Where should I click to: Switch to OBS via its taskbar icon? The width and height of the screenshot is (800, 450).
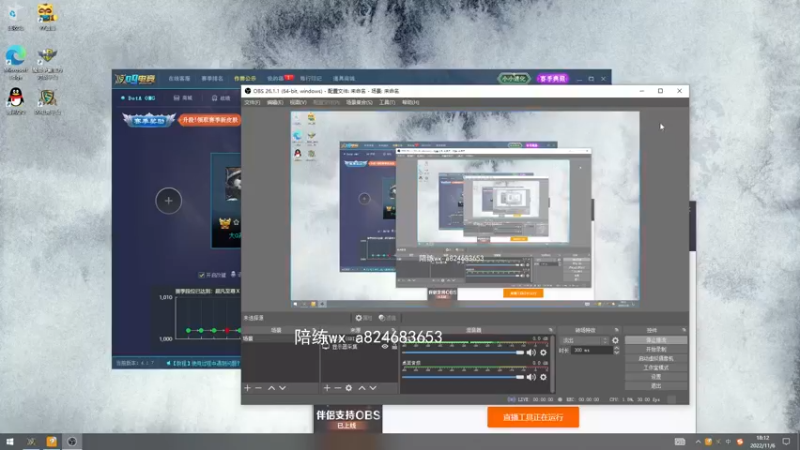[x=72, y=441]
